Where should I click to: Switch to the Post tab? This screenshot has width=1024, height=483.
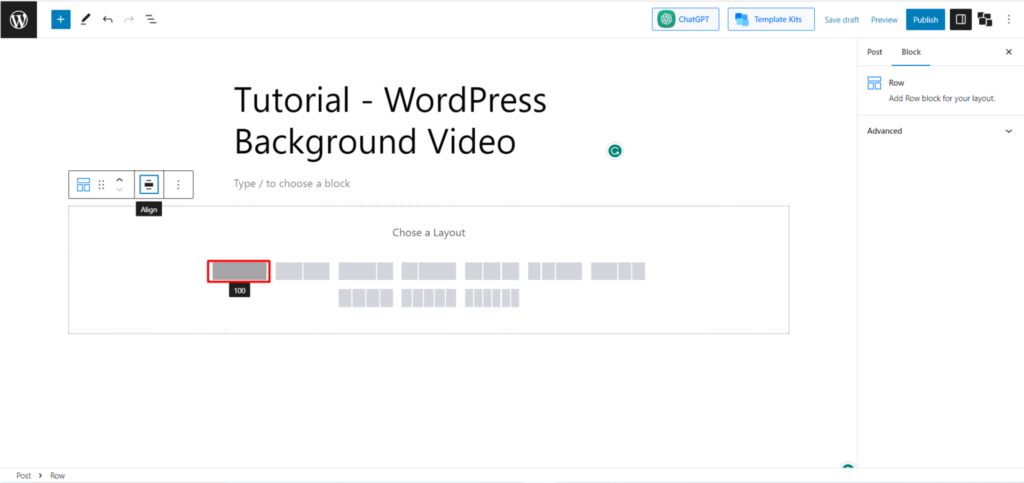point(874,52)
